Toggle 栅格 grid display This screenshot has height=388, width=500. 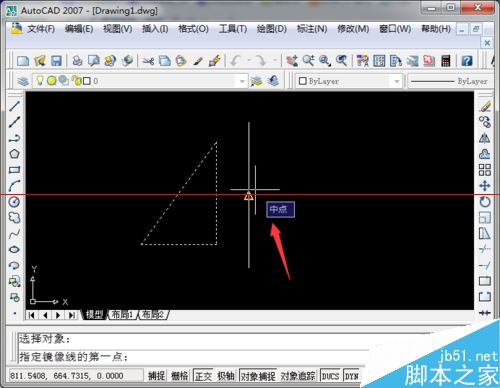click(x=180, y=376)
